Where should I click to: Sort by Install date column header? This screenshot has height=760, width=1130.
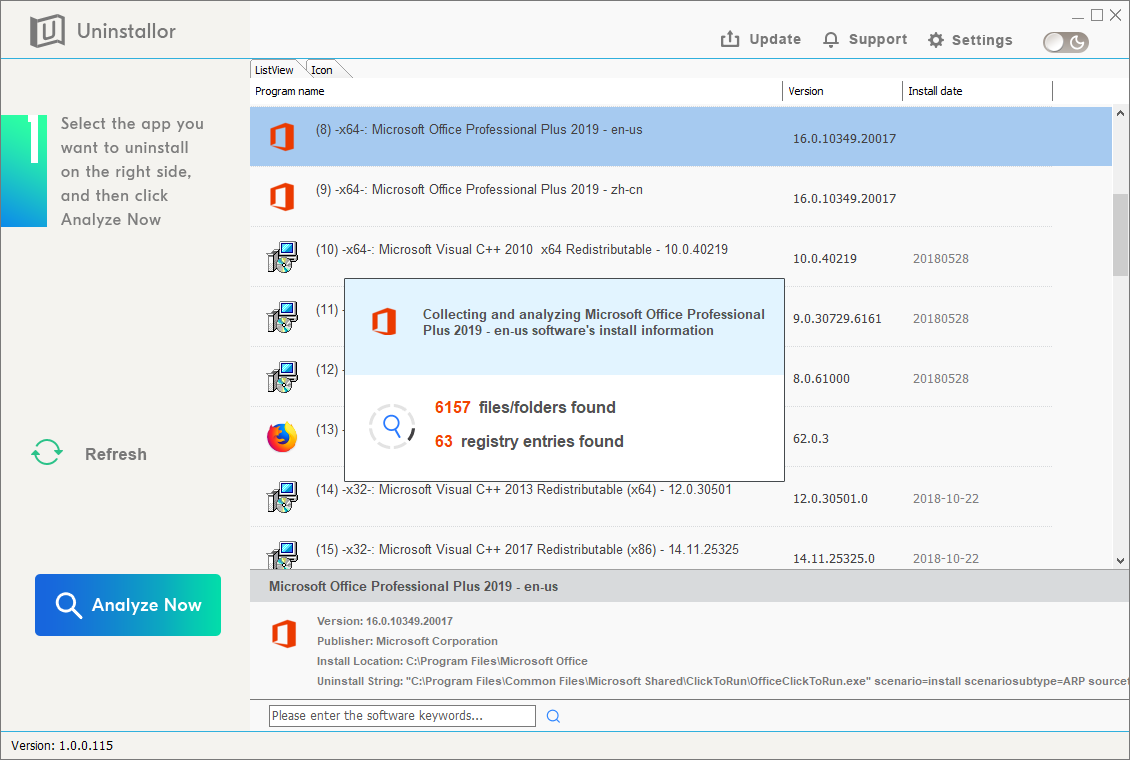(978, 91)
